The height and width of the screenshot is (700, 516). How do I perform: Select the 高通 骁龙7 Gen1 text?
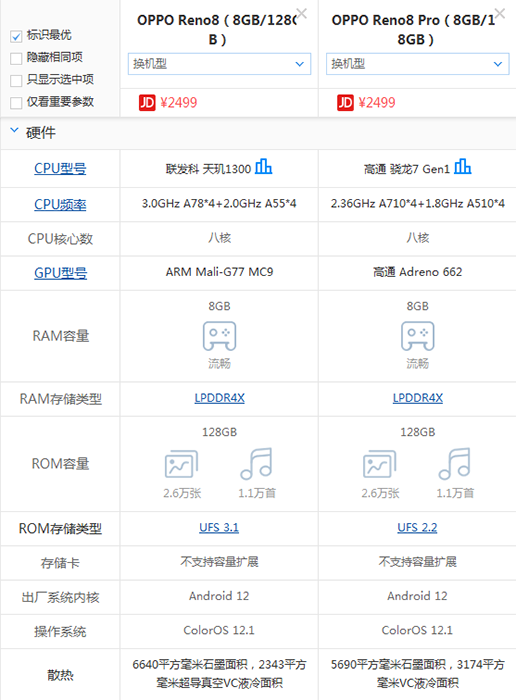(407, 169)
